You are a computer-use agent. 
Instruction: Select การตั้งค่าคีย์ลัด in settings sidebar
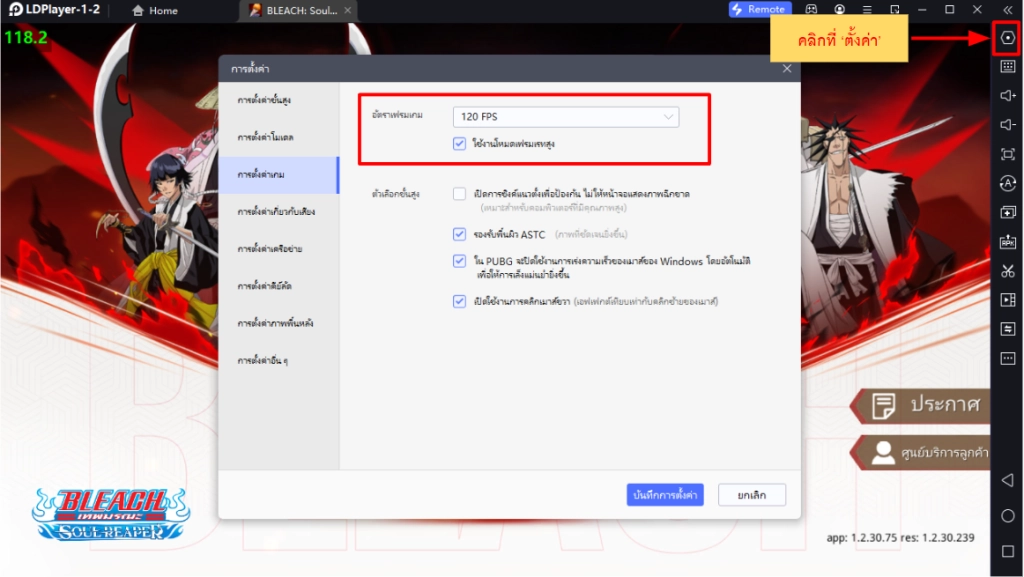click(279, 286)
